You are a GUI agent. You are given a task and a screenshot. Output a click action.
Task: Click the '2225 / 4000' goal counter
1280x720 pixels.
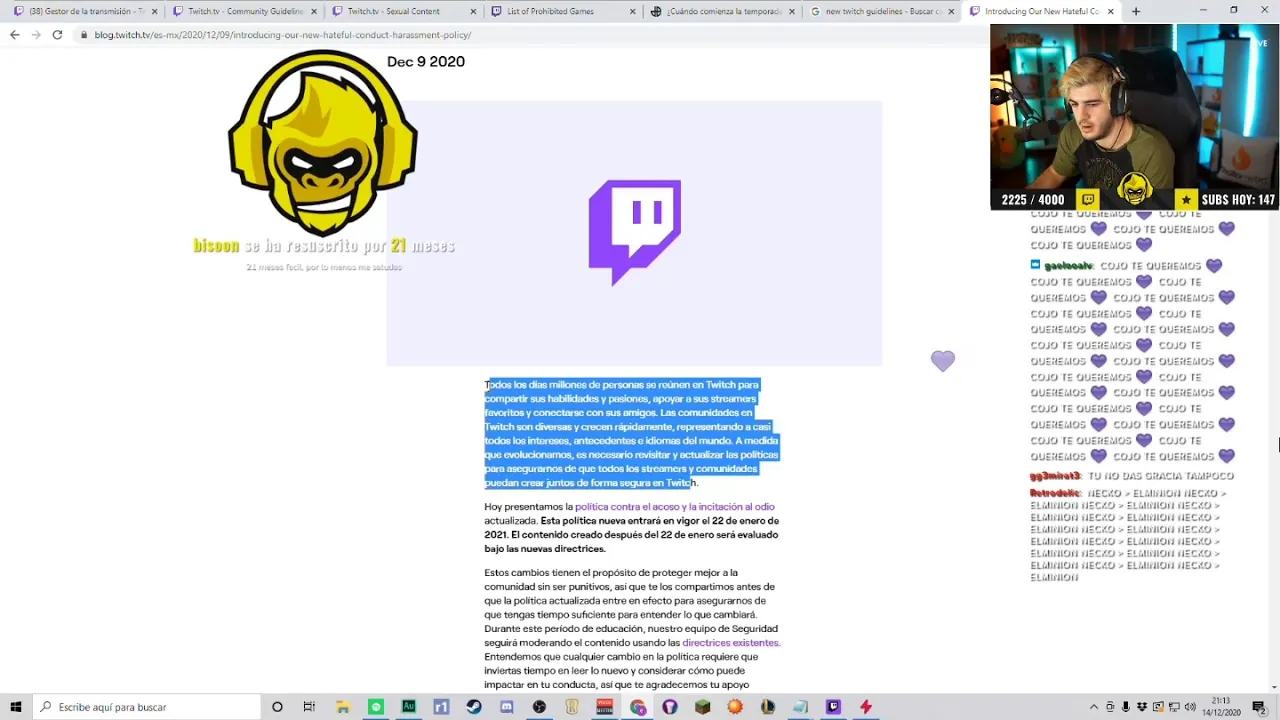pos(1033,200)
